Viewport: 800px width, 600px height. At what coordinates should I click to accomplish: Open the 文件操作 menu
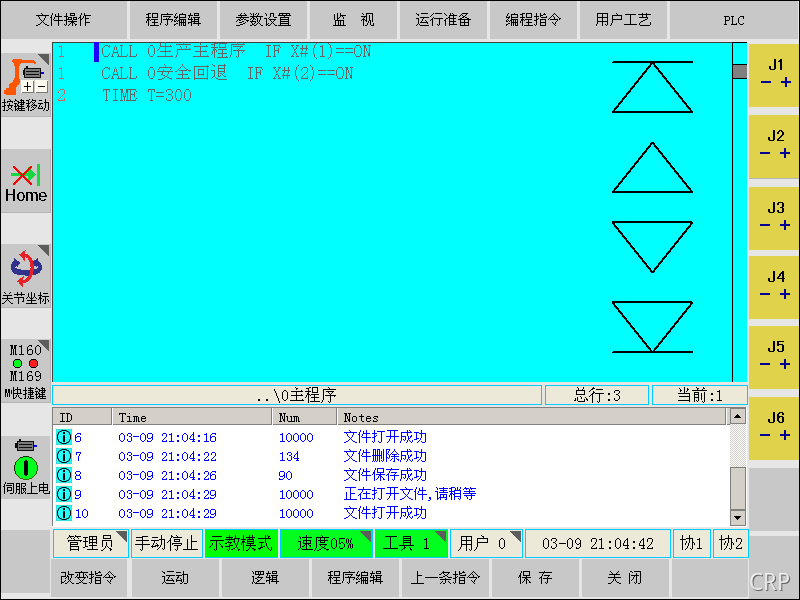click(x=63, y=20)
